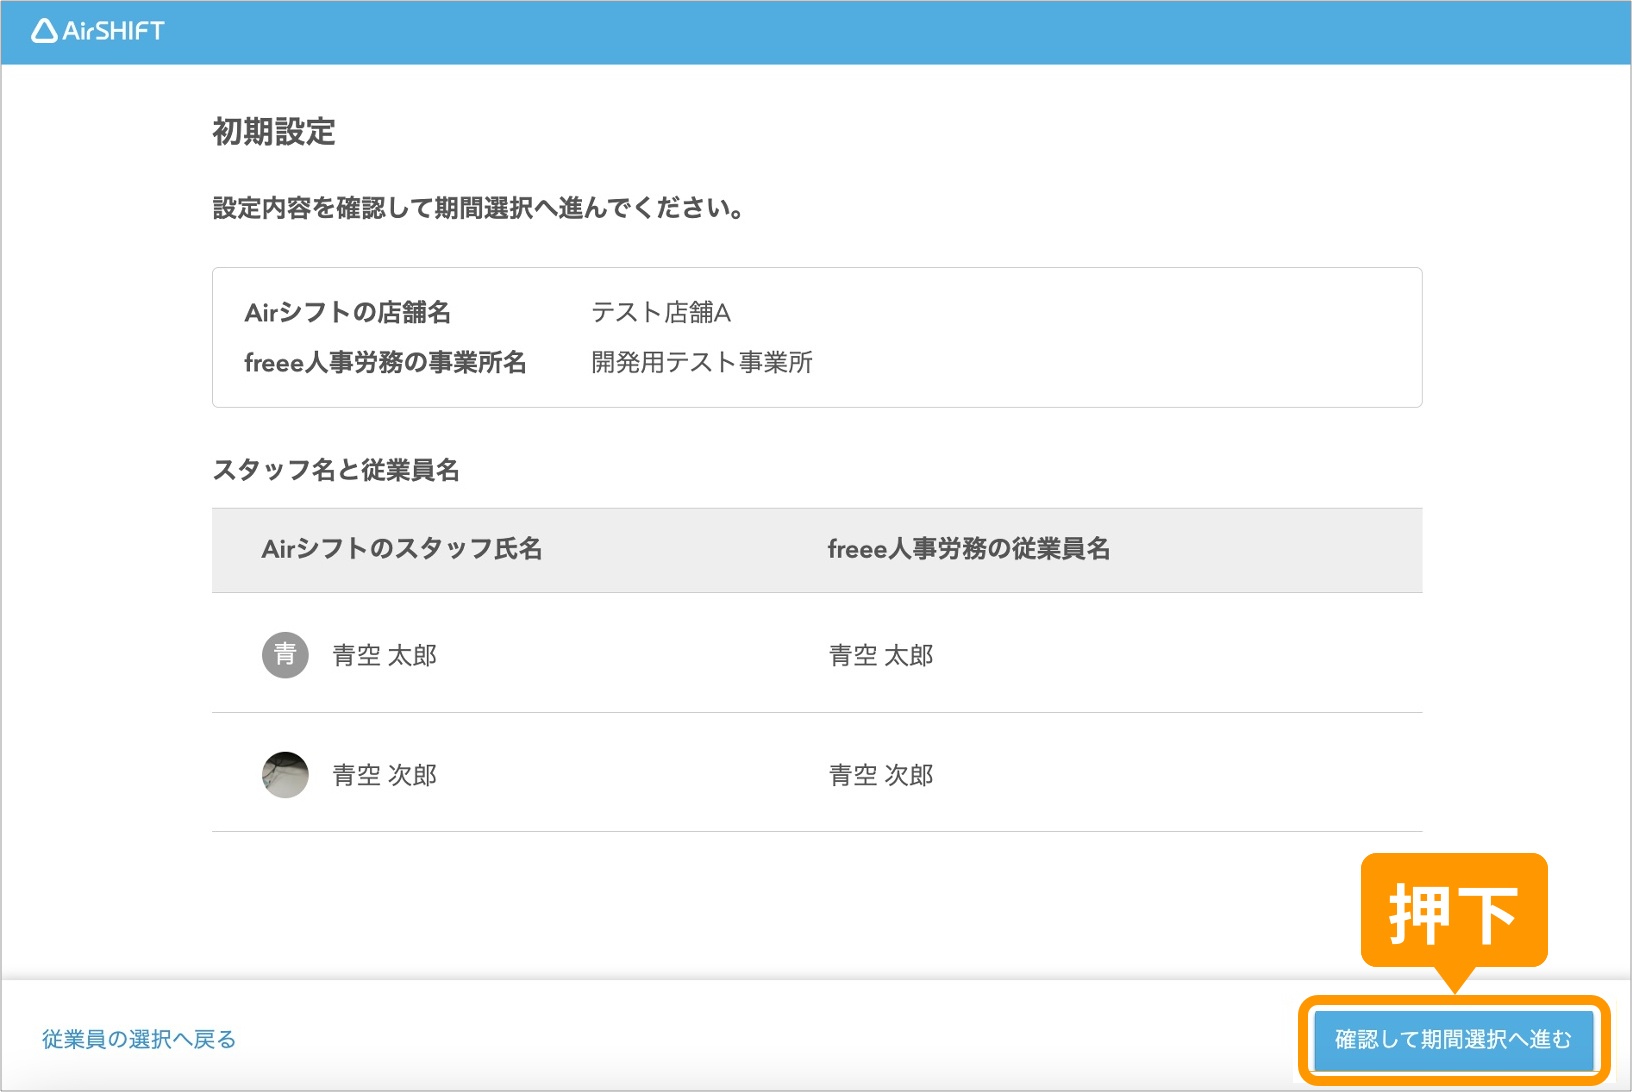Click the blue AirSHIFT header bar

click(900, 32)
